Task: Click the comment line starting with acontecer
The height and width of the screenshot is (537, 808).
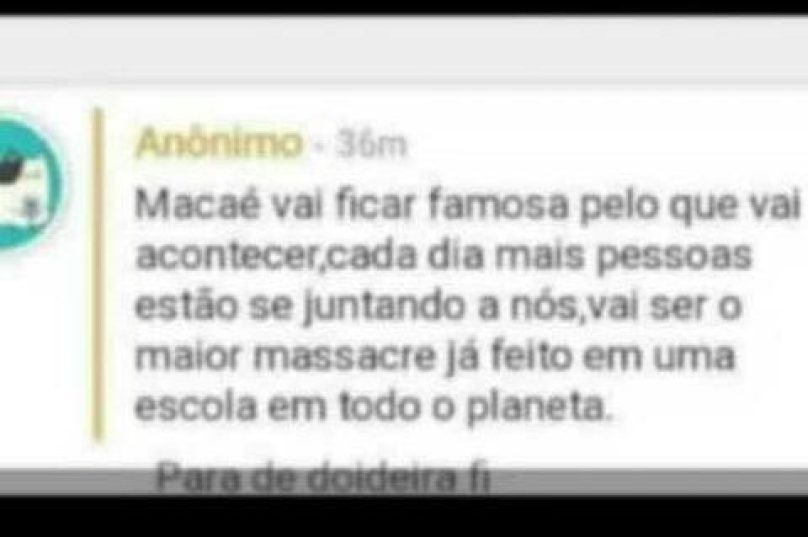Action: [x=443, y=256]
